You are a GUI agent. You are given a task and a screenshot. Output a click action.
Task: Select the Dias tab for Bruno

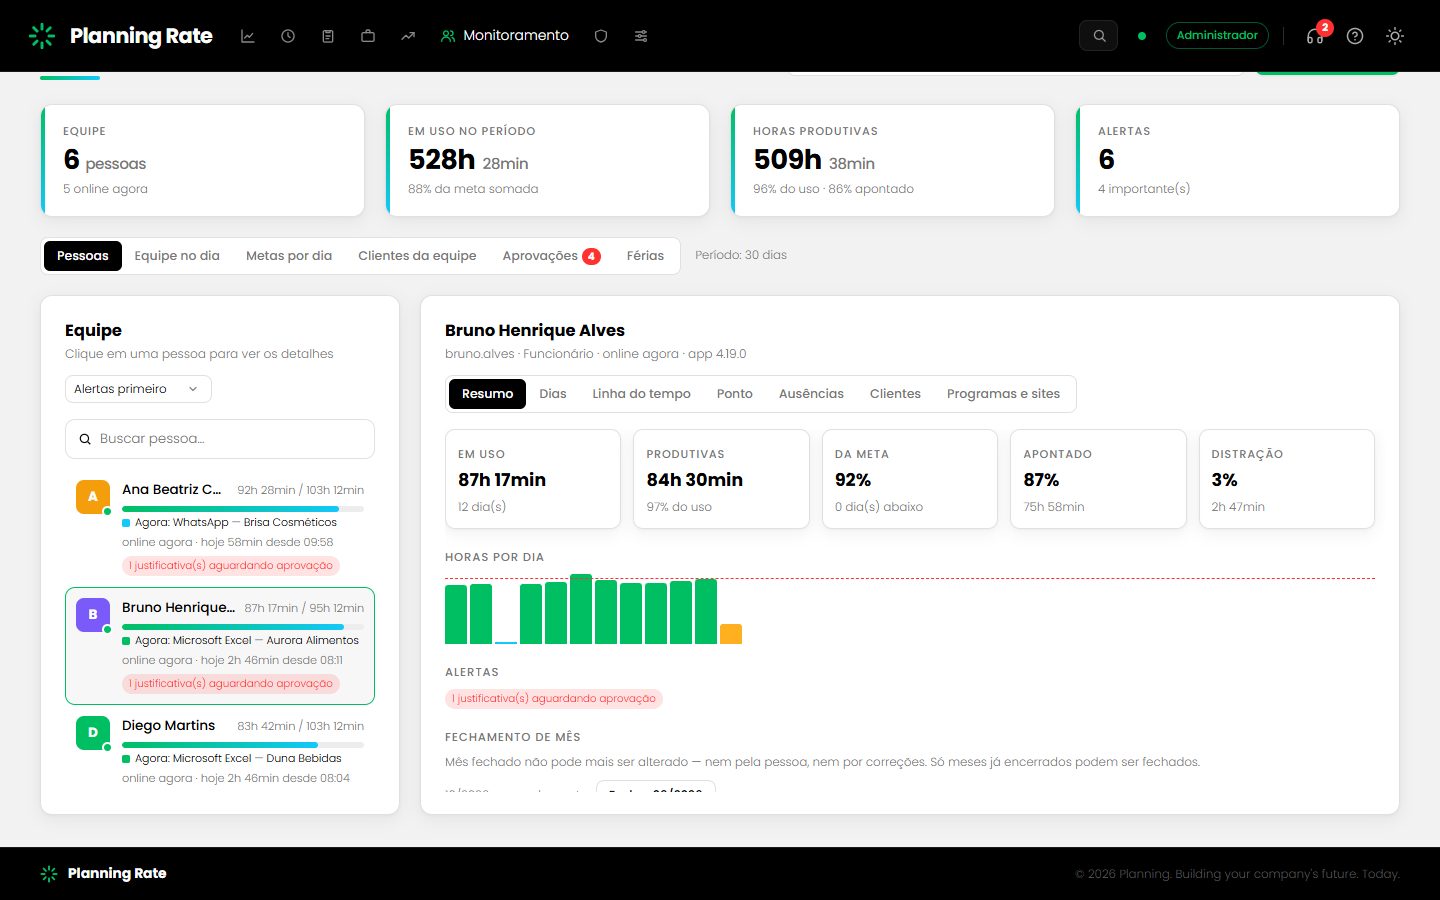coord(553,394)
